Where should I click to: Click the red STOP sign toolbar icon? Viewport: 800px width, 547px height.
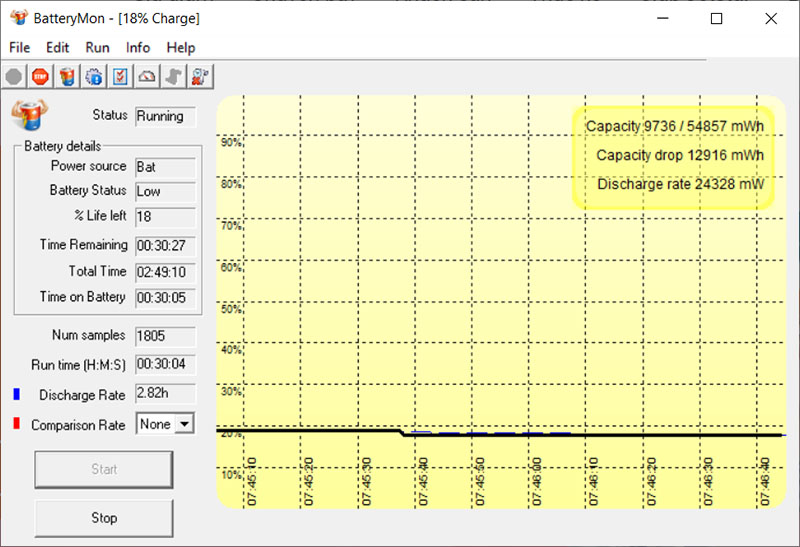[40, 77]
